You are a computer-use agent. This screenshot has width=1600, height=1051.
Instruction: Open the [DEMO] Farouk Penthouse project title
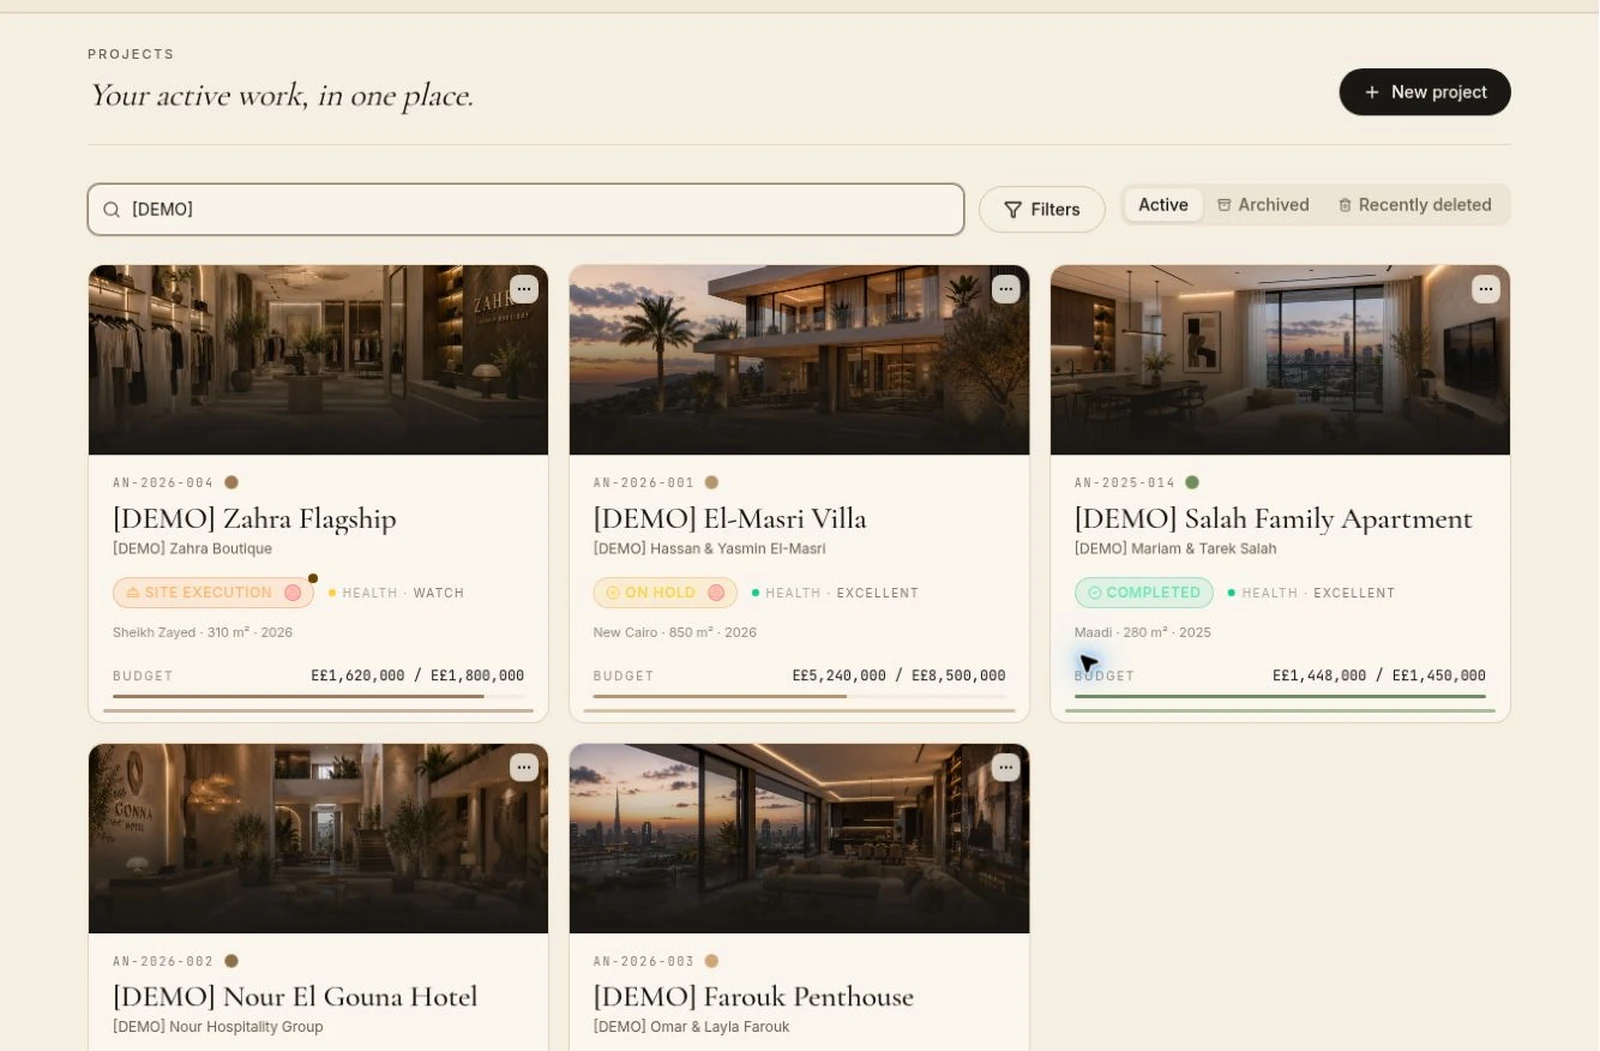click(x=753, y=996)
